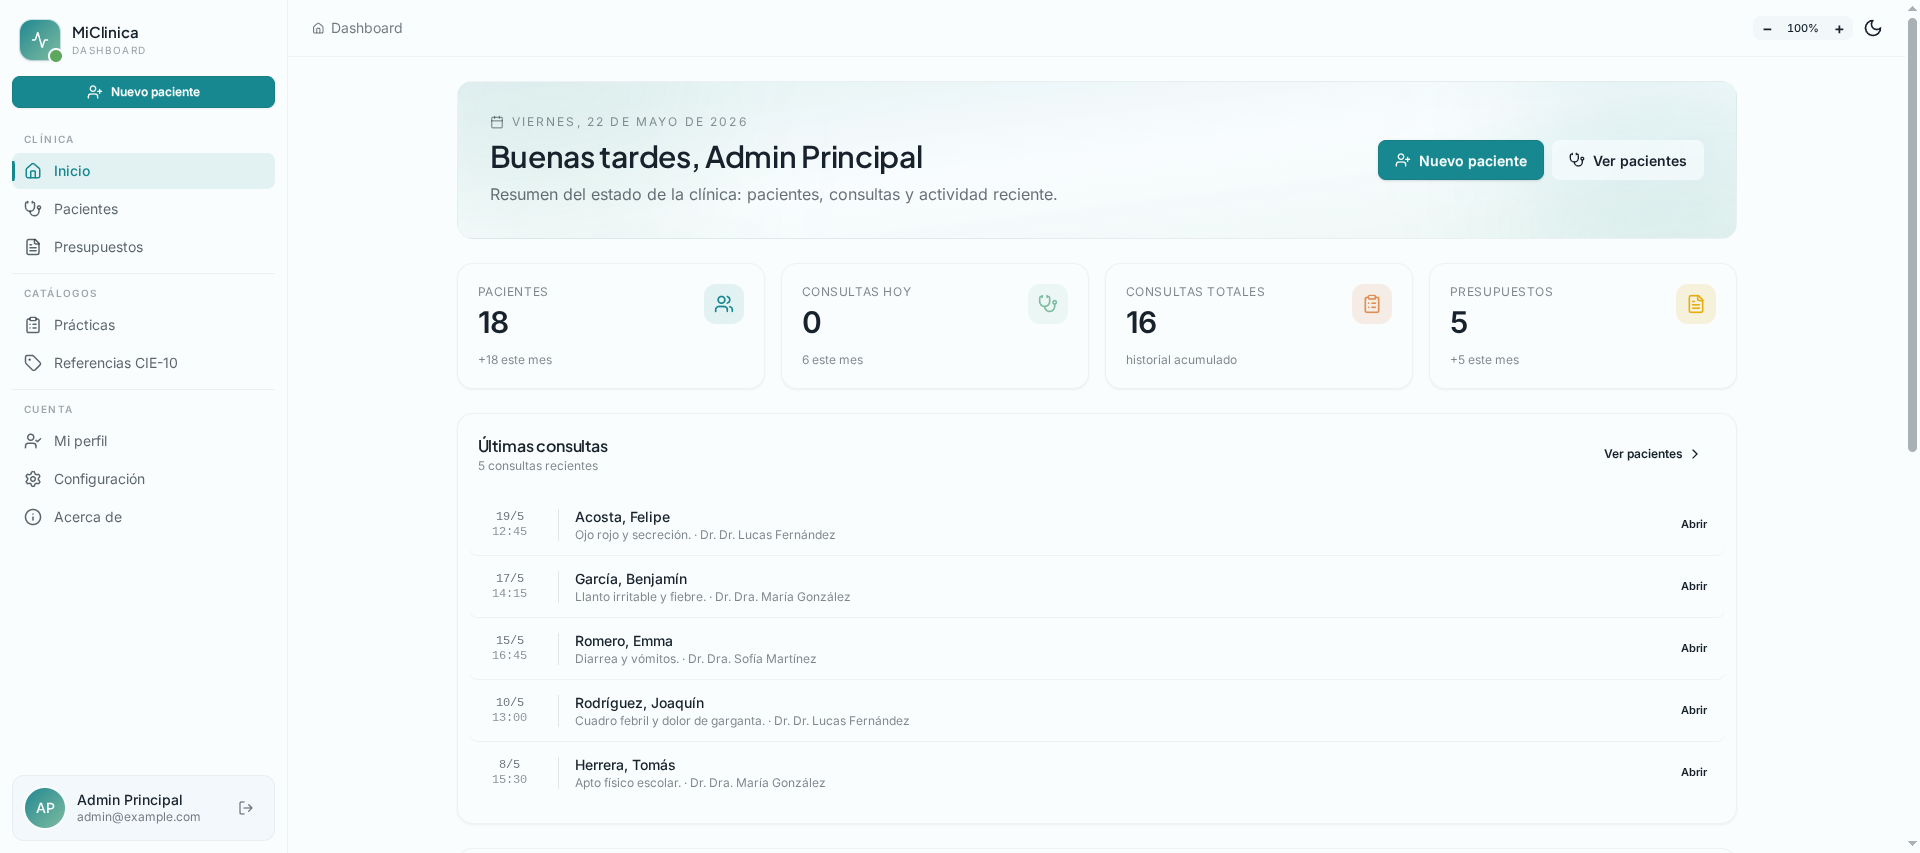Viewport: 1920px width, 853px height.
Task: Click Nuevo paciente in the welcome banner
Action: (x=1461, y=160)
